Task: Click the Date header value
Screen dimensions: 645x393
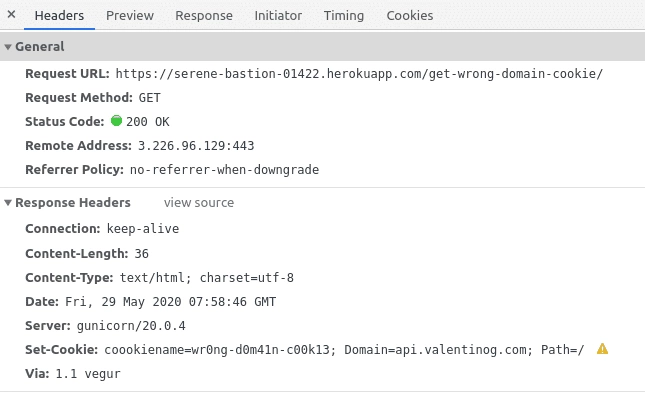Action: 170,302
